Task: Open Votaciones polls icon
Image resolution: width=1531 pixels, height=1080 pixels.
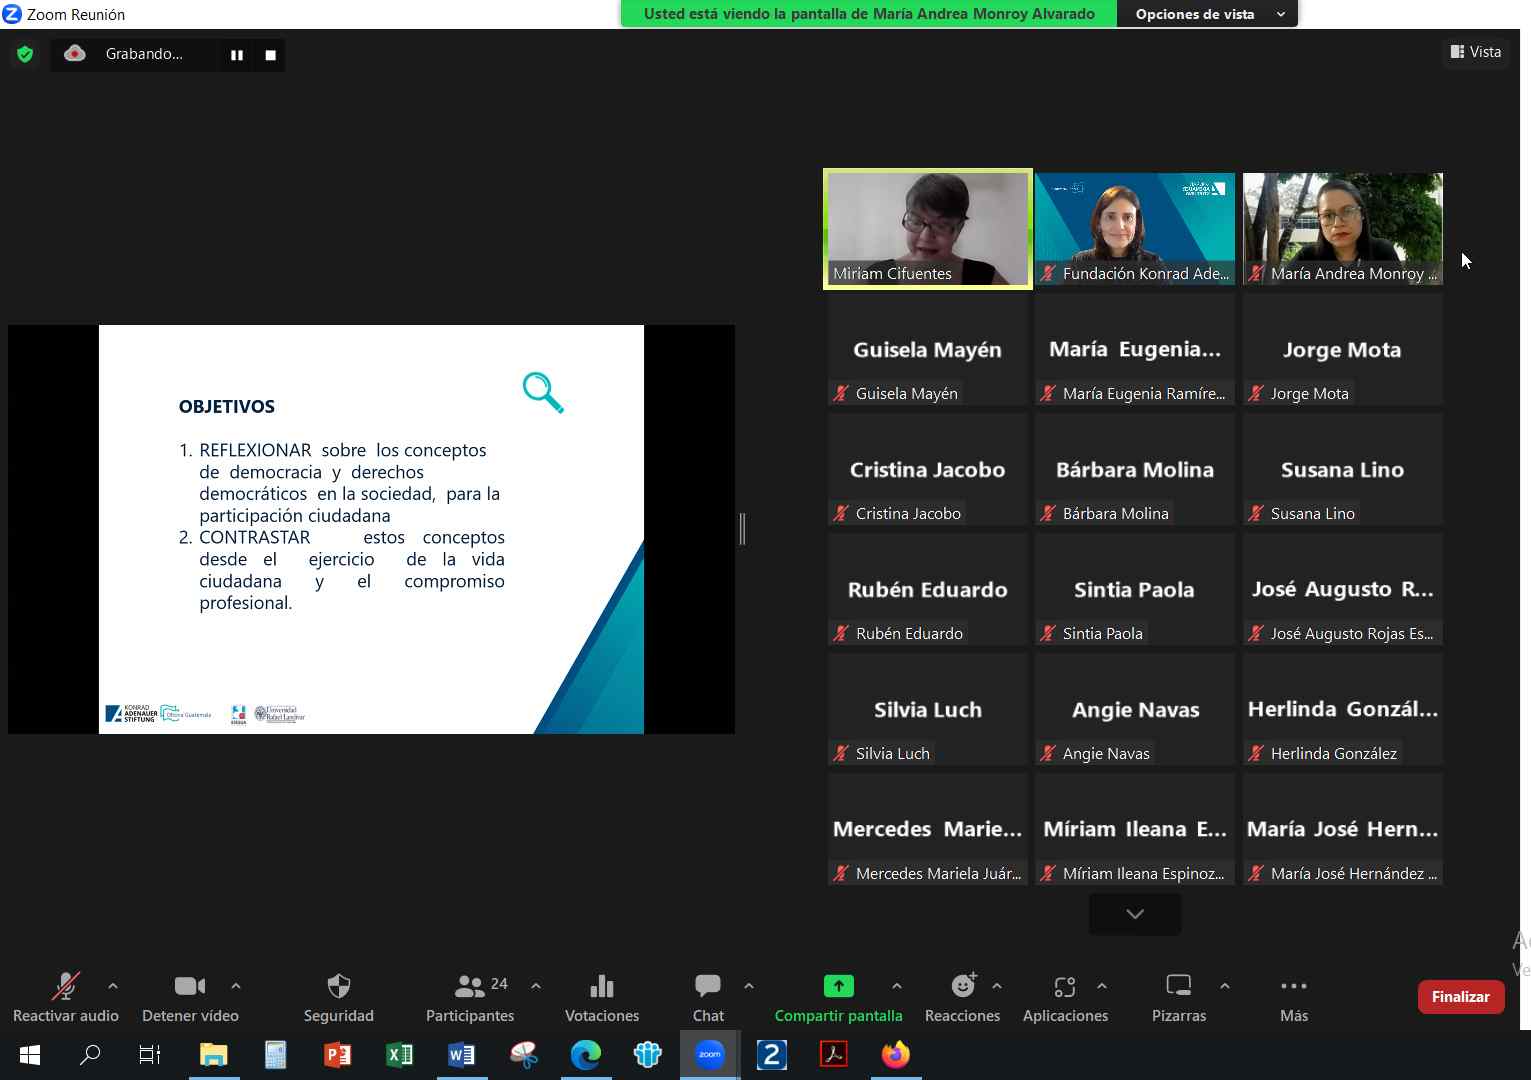Action: (602, 987)
